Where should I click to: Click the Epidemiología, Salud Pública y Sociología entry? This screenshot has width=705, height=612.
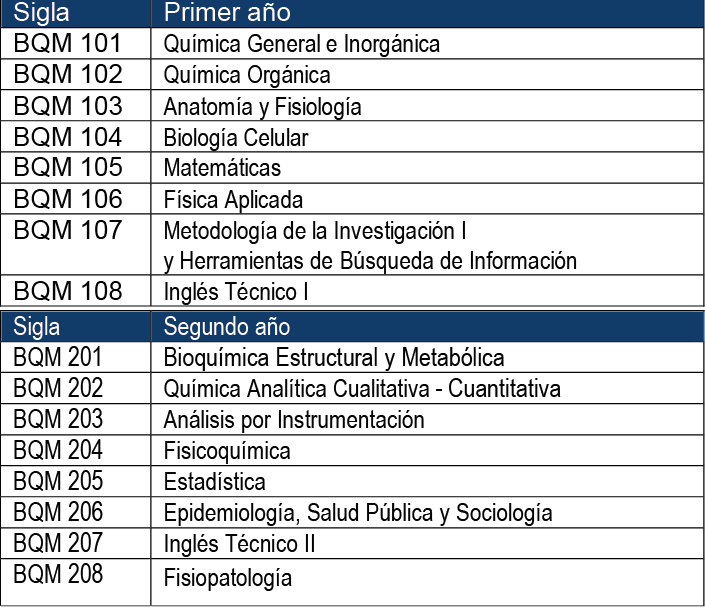[358, 514]
